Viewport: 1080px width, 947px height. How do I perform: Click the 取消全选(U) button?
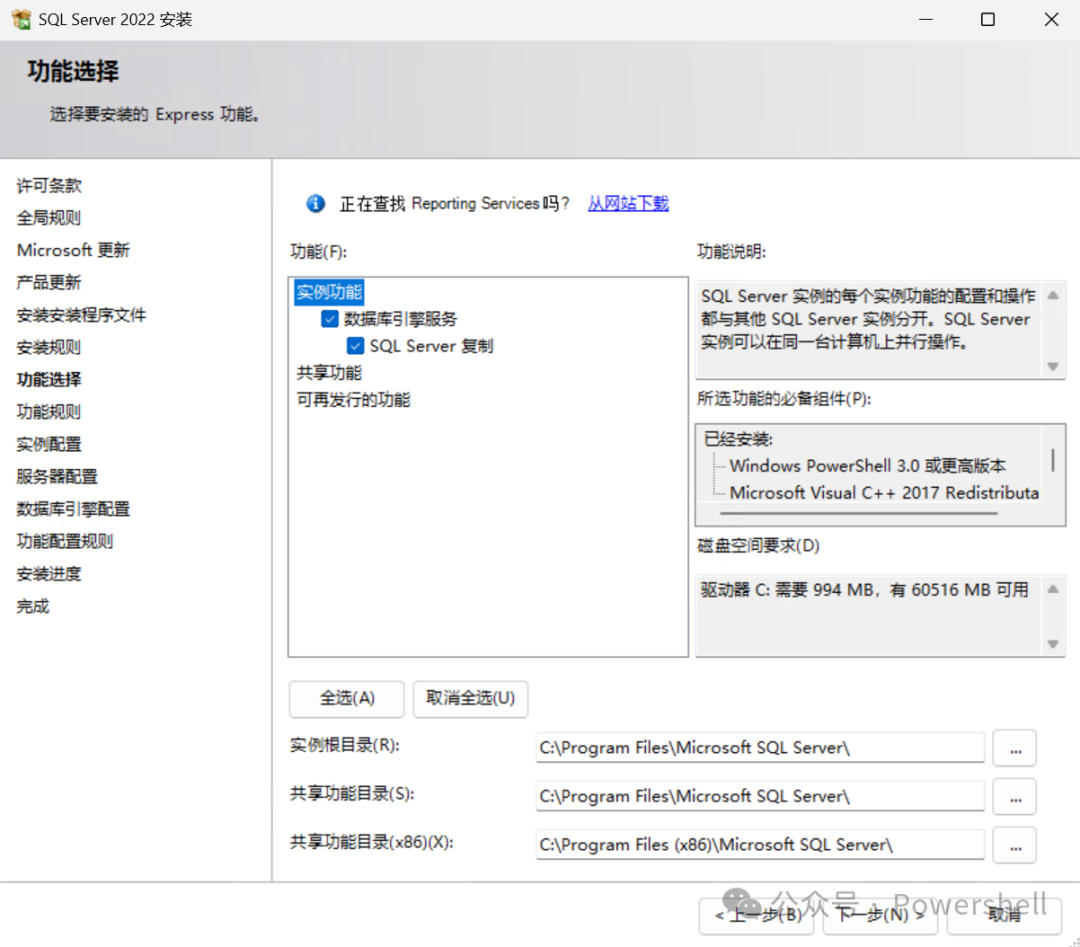[x=470, y=698]
